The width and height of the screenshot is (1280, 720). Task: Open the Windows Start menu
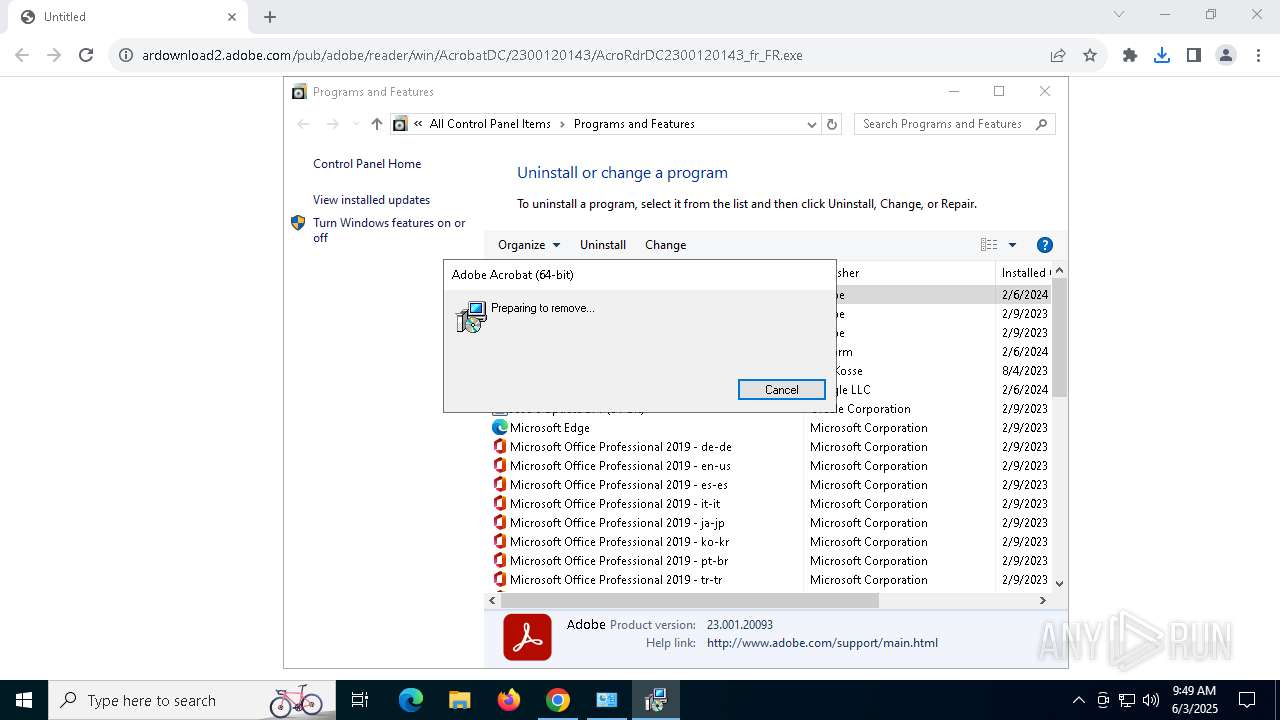[24, 700]
